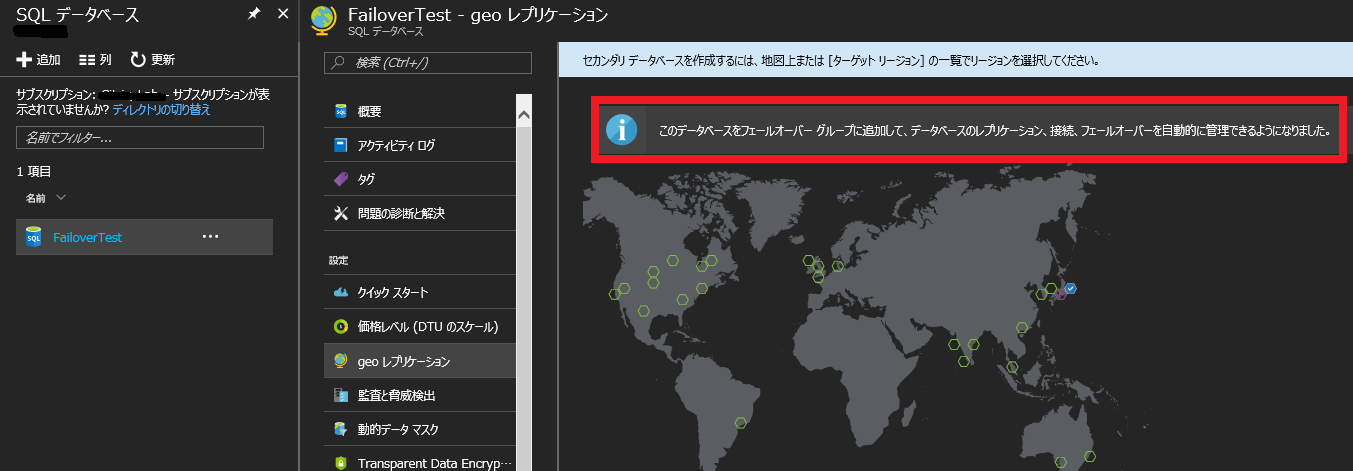Screen dimensions: 1353x471
Task: Close the SQL データベース blade
Action: pos(282,14)
